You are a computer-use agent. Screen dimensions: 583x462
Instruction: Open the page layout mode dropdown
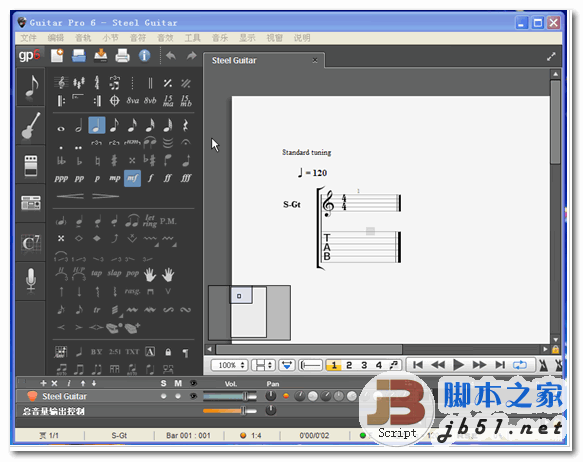pyautogui.click(x=263, y=365)
